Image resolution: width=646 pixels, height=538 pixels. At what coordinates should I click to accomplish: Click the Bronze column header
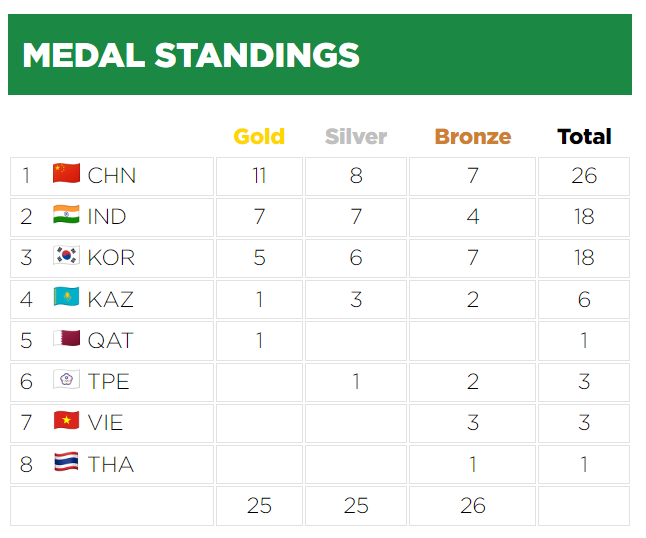pyautogui.click(x=472, y=137)
